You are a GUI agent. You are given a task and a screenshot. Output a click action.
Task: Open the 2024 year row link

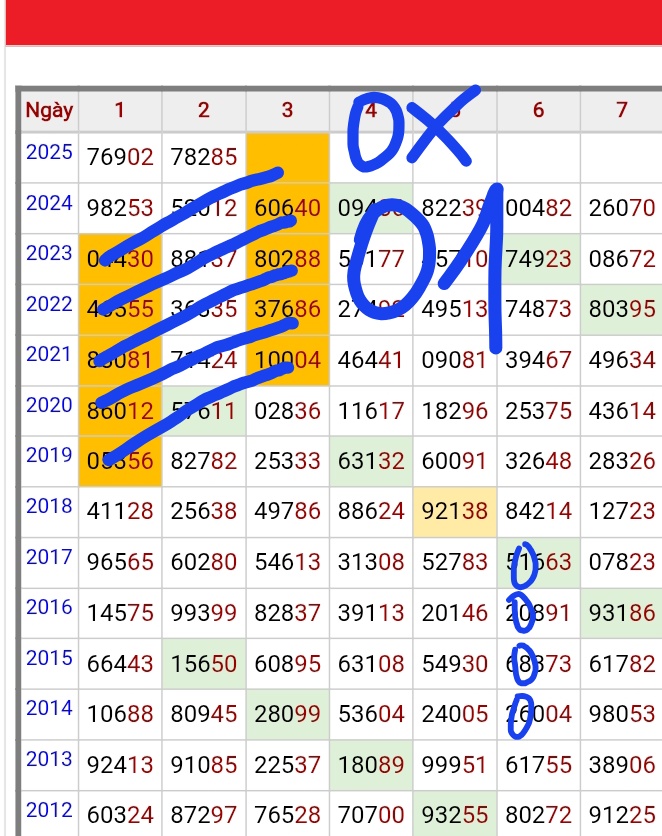click(49, 204)
